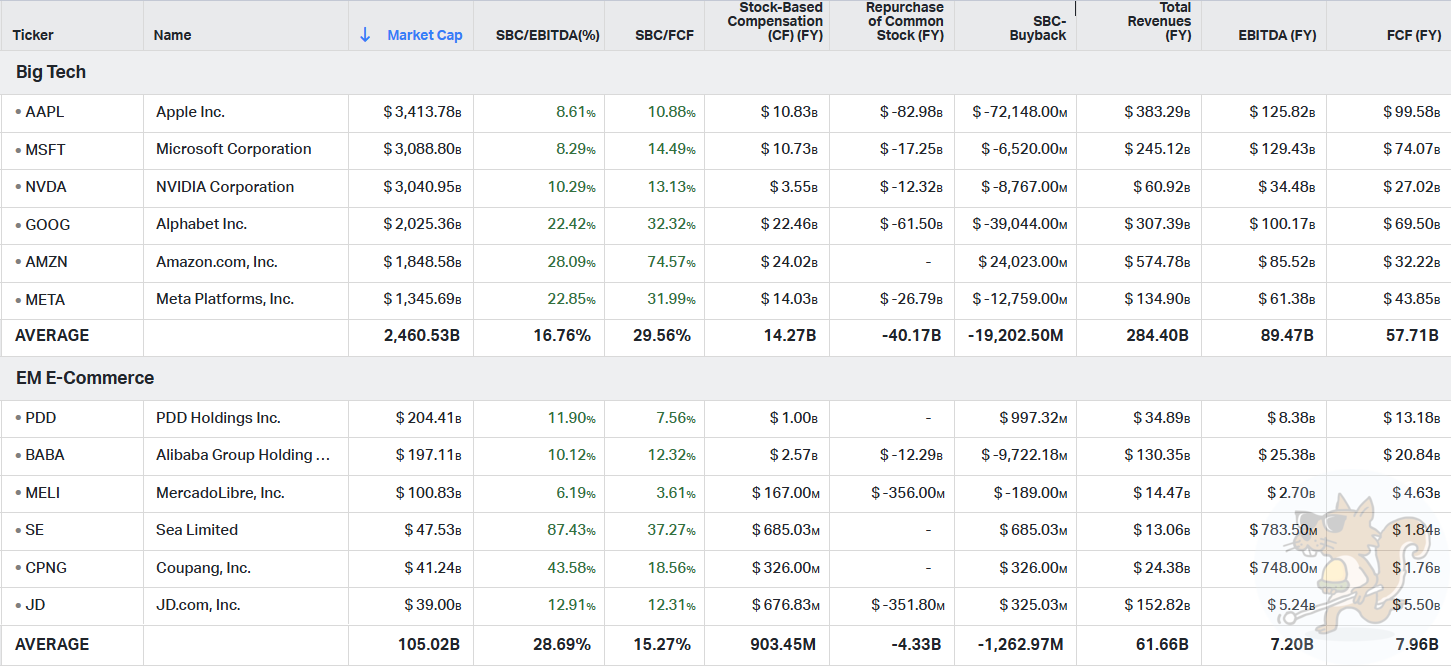Sort by EBITDA (FY) column header
1451x666 pixels.
click(1277, 35)
